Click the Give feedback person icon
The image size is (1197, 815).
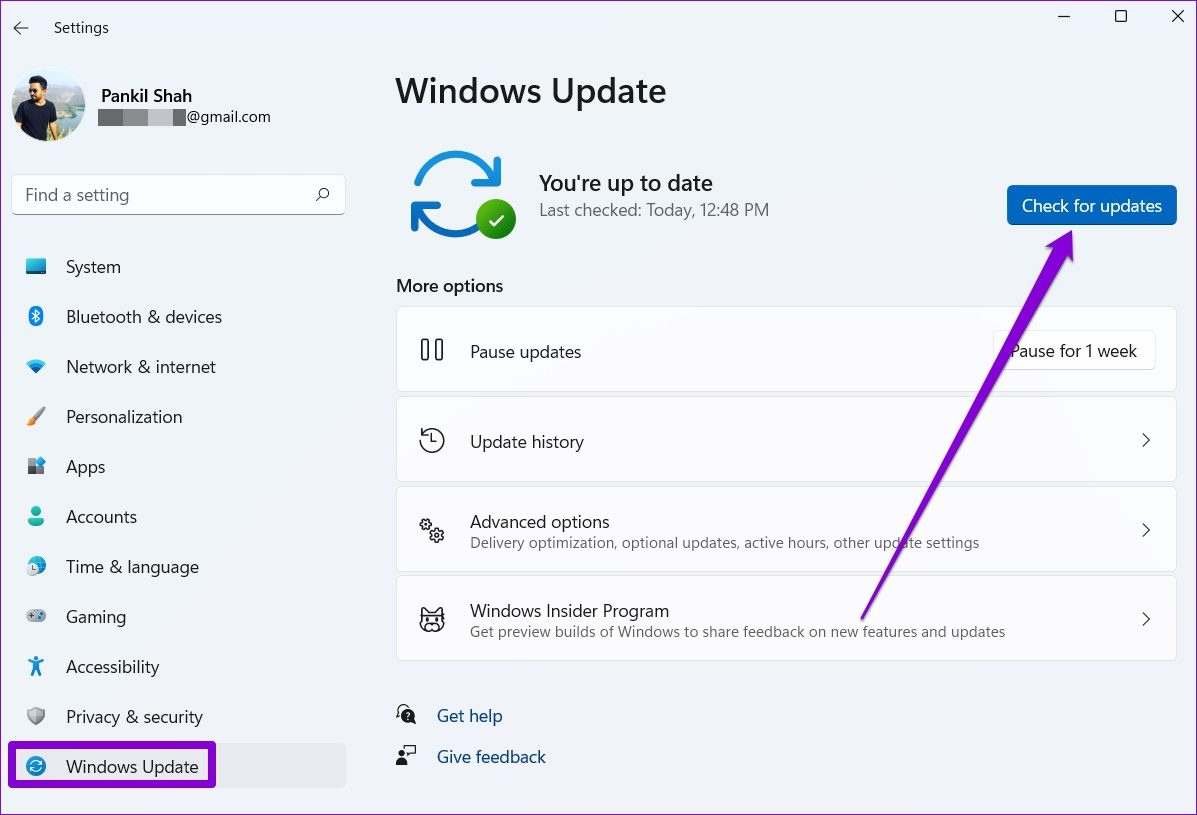click(x=406, y=755)
